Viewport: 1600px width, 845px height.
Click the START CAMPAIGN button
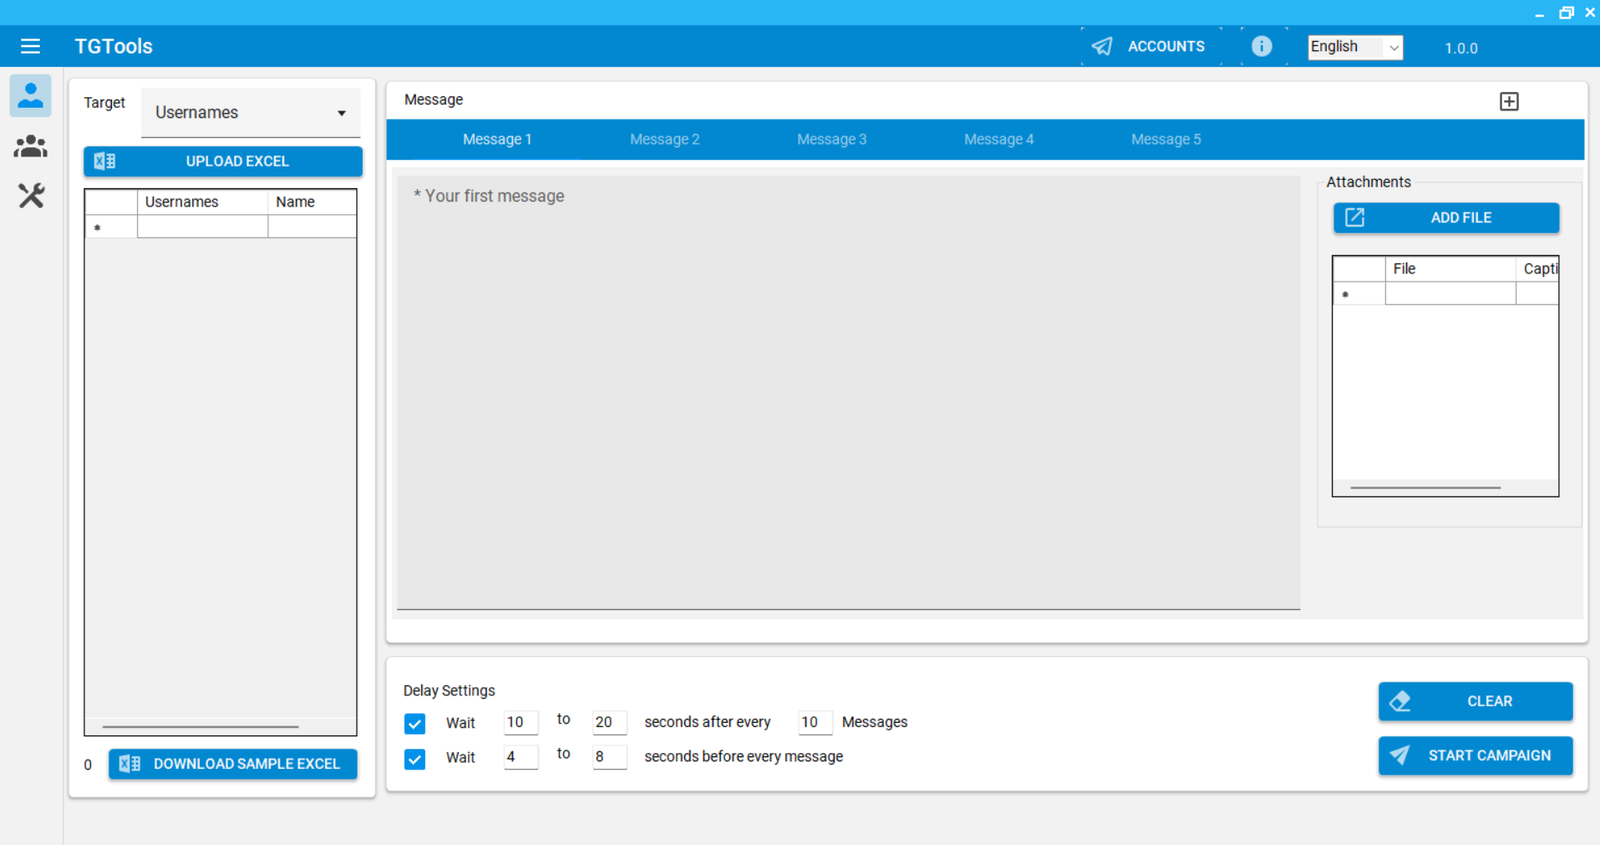click(1475, 755)
